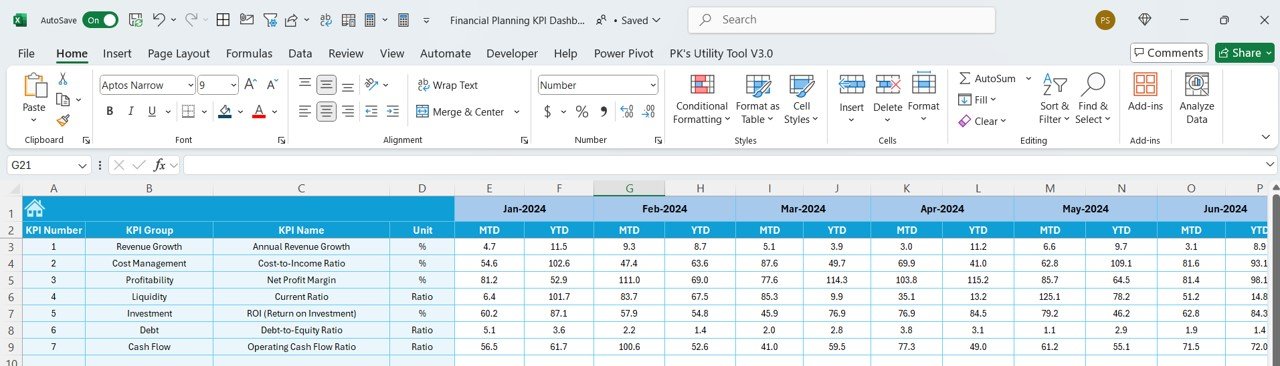Screen dimensions: 1280x366
Task: Switch to the Data tab
Action: point(300,54)
